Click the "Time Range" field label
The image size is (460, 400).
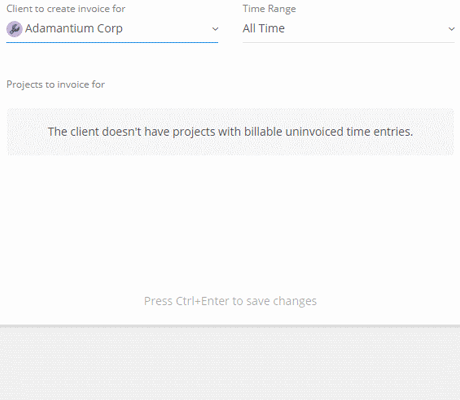point(269,9)
